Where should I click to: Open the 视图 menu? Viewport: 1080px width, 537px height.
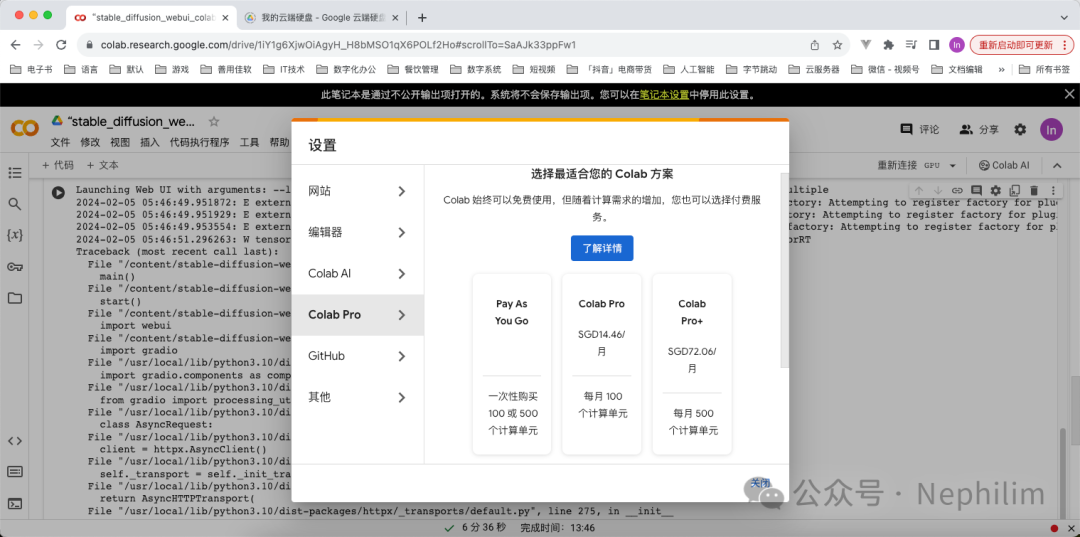click(120, 143)
